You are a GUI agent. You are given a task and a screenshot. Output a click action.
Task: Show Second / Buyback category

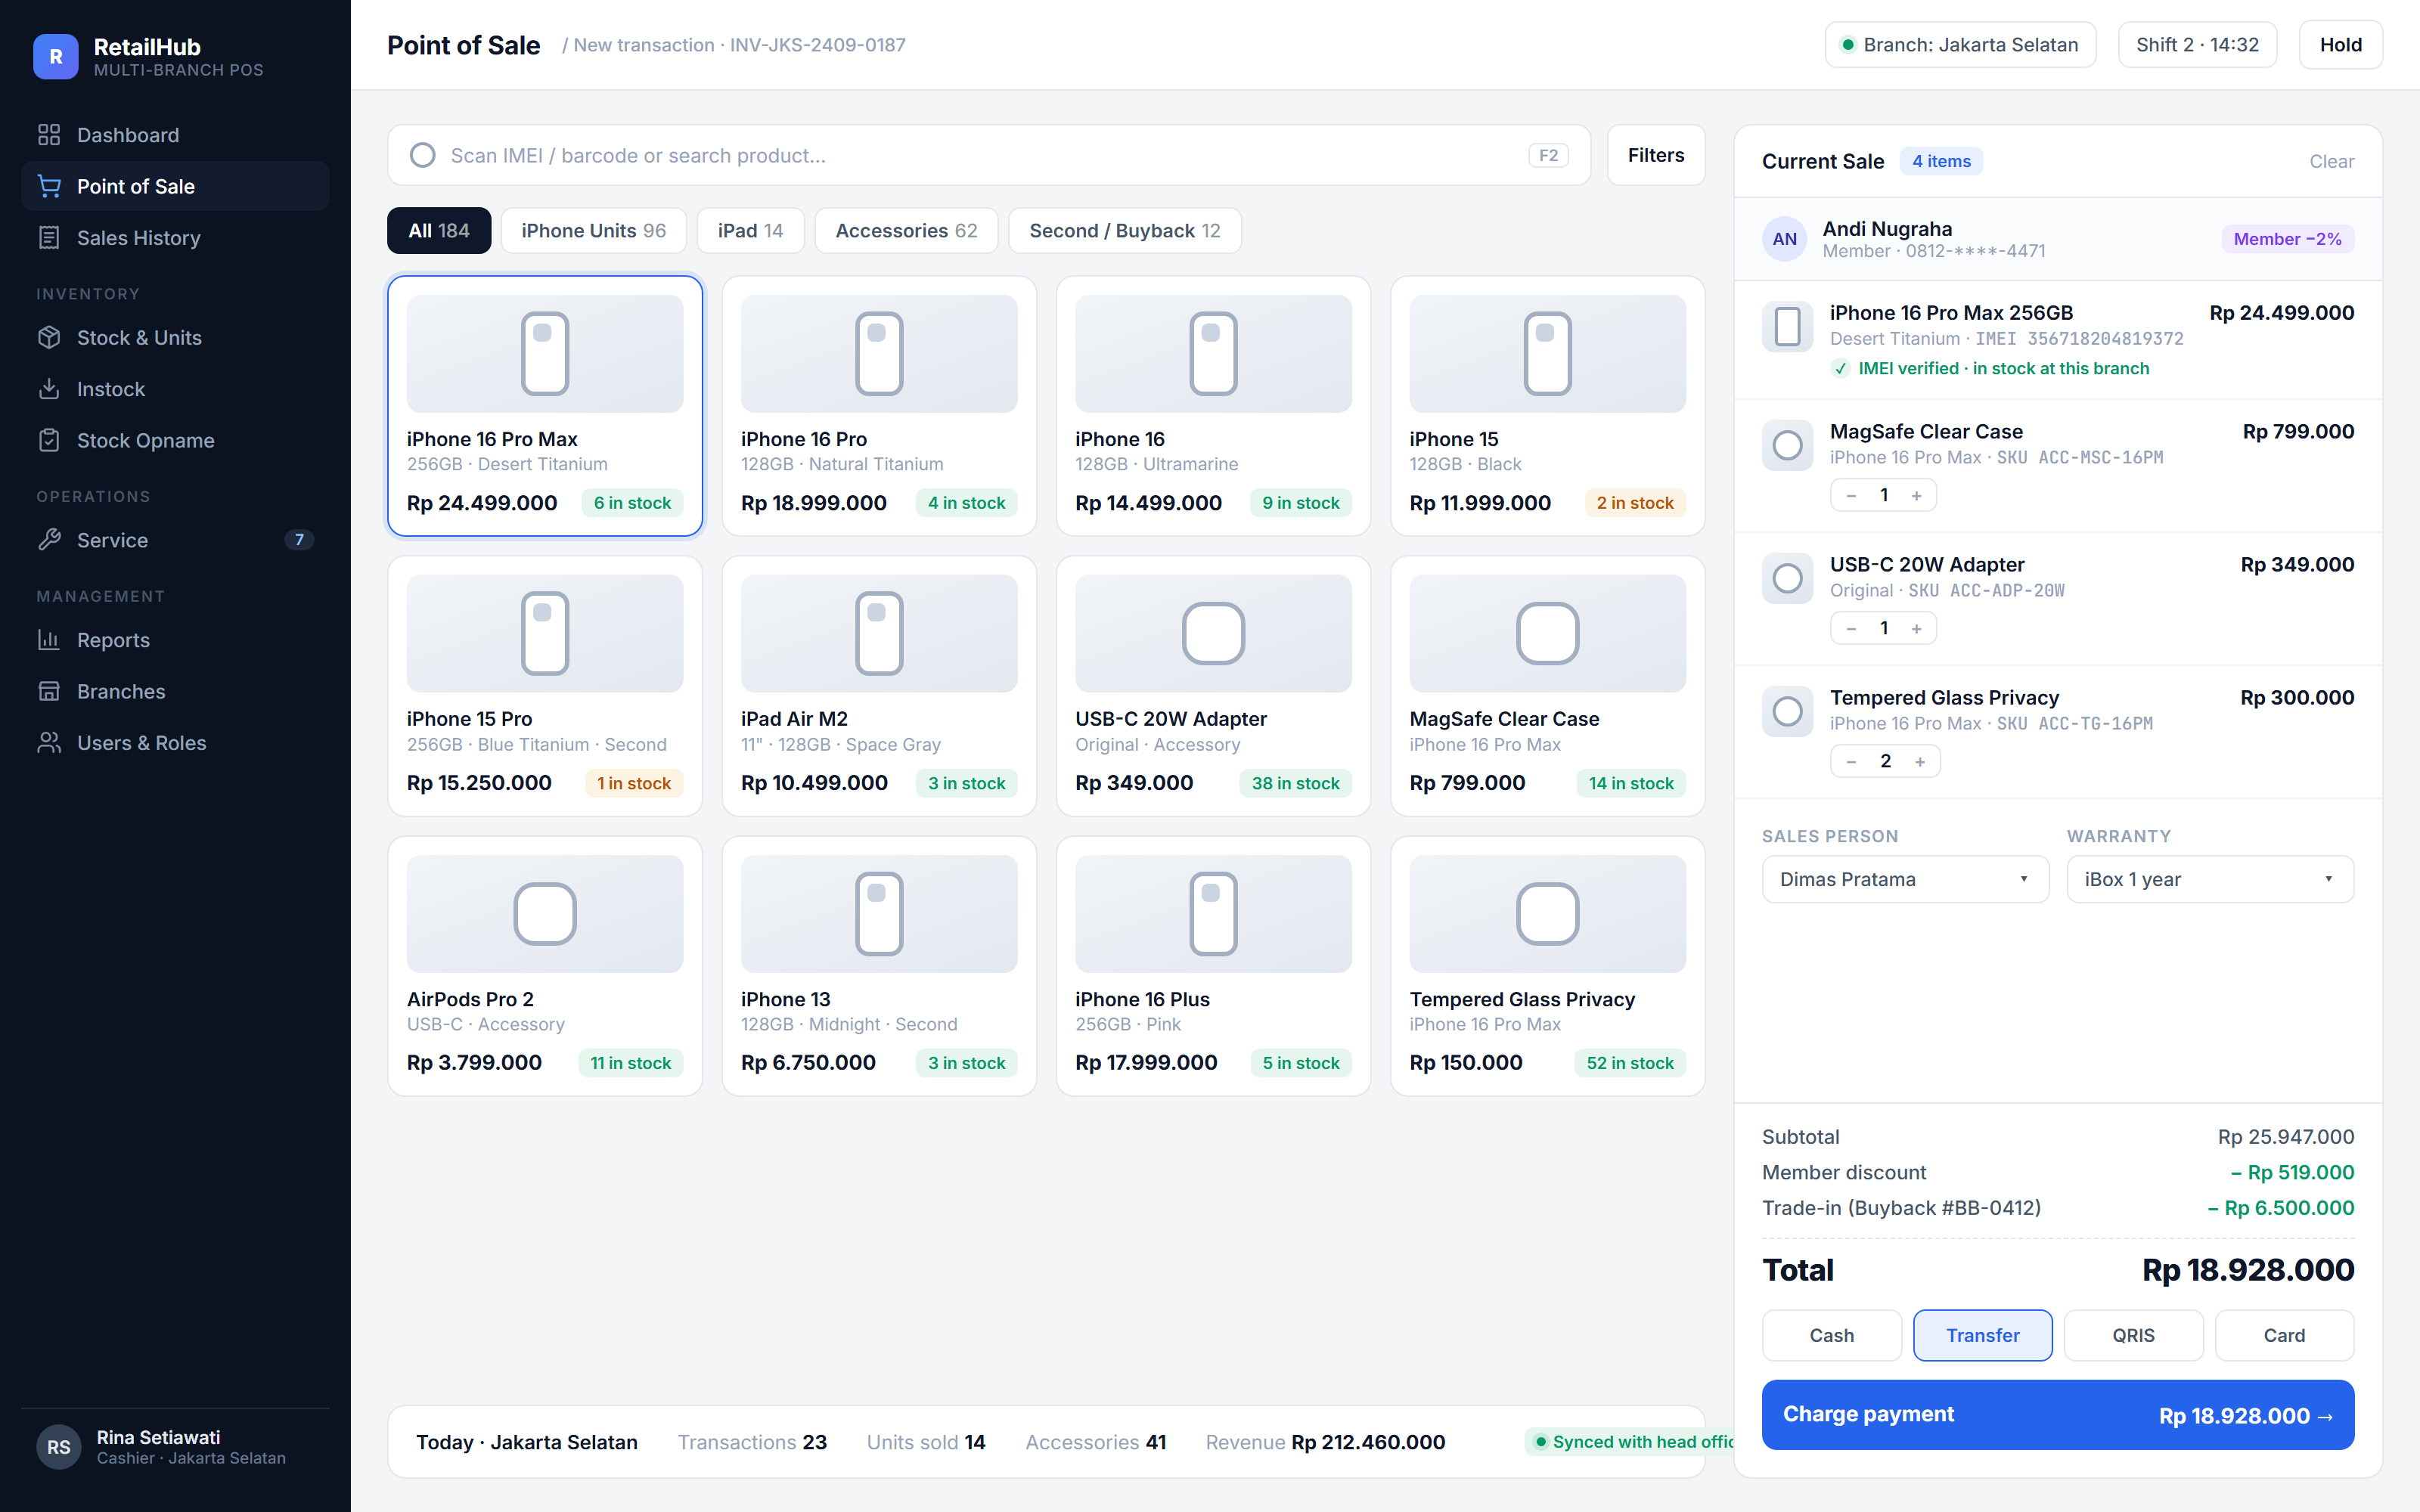point(1124,231)
